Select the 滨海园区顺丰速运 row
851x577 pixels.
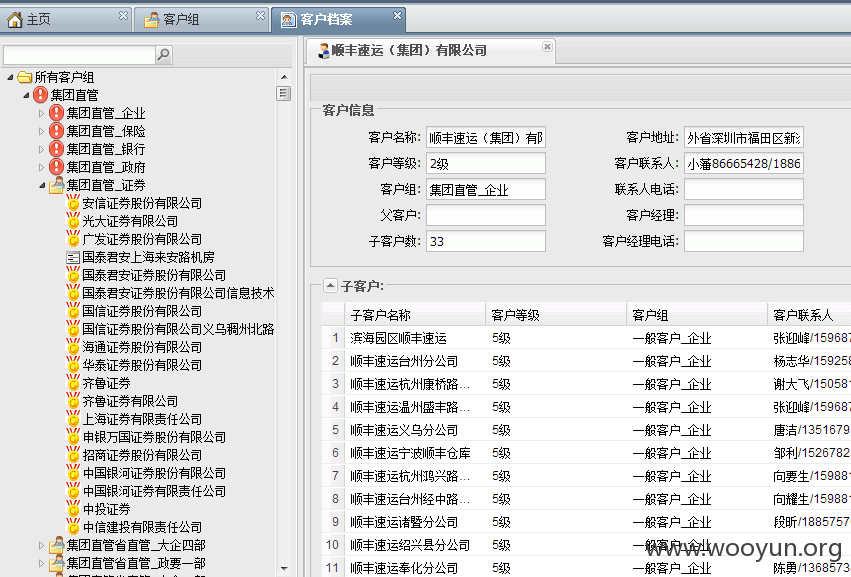coord(586,338)
